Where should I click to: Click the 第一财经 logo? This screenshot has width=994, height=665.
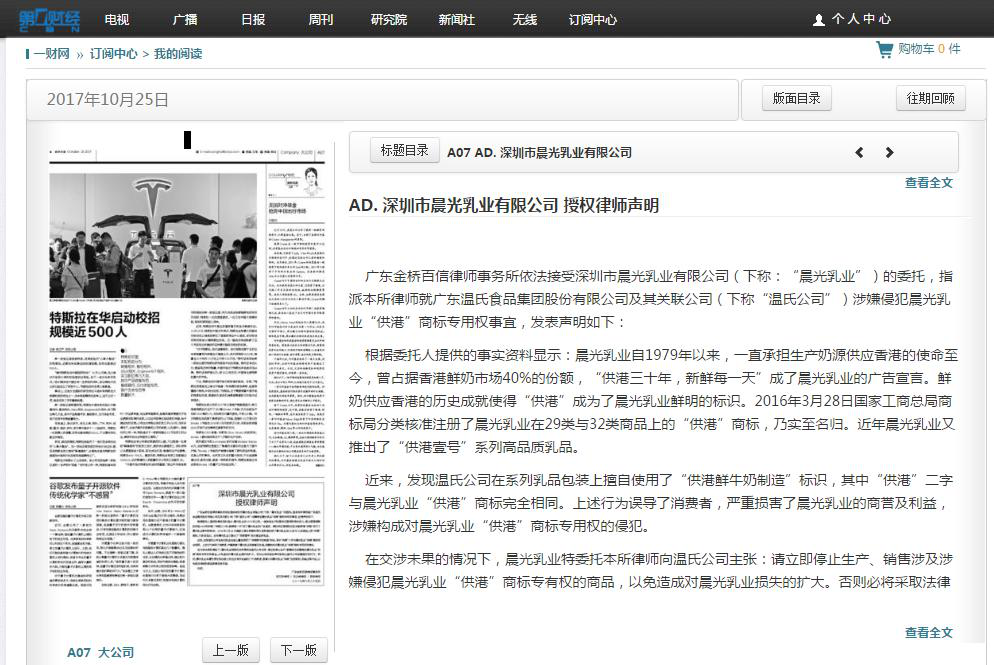click(48, 19)
